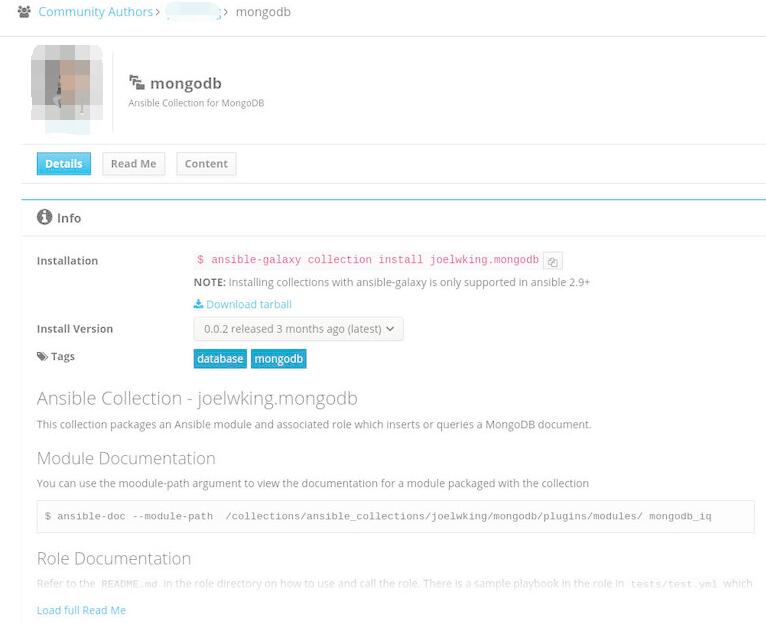Click the Info circle icon
The height and width of the screenshot is (623, 766).
tap(44, 217)
